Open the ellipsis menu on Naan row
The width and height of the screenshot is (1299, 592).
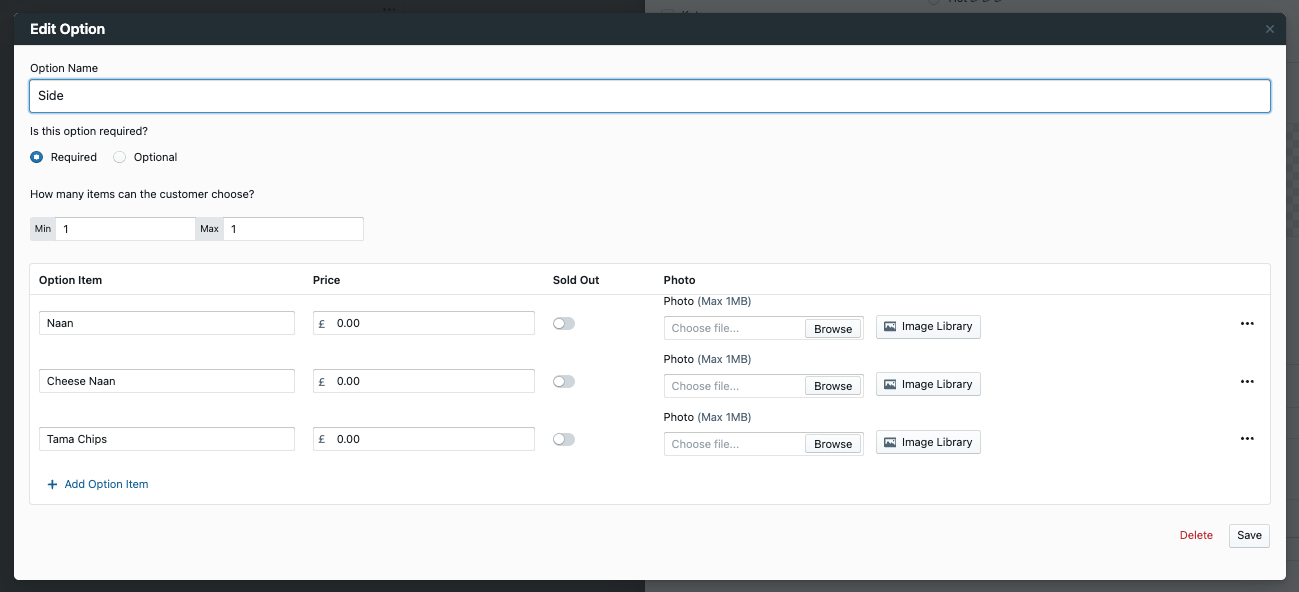[x=1247, y=323]
